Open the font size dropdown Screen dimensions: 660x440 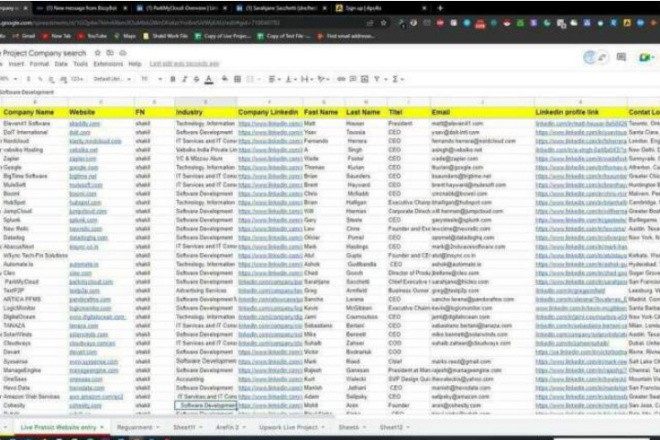click(151, 79)
